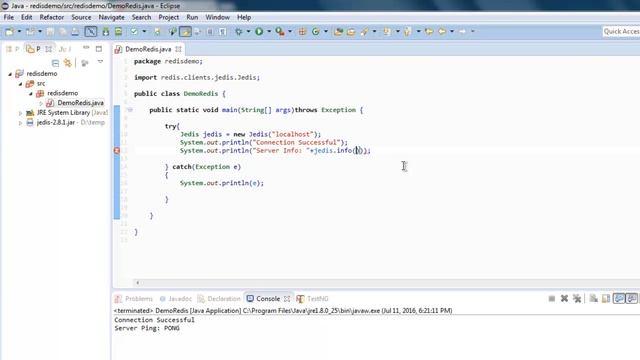Image resolution: width=640 pixels, height=360 pixels.
Task: Click the Run External Tools icon
Action: 280,31
